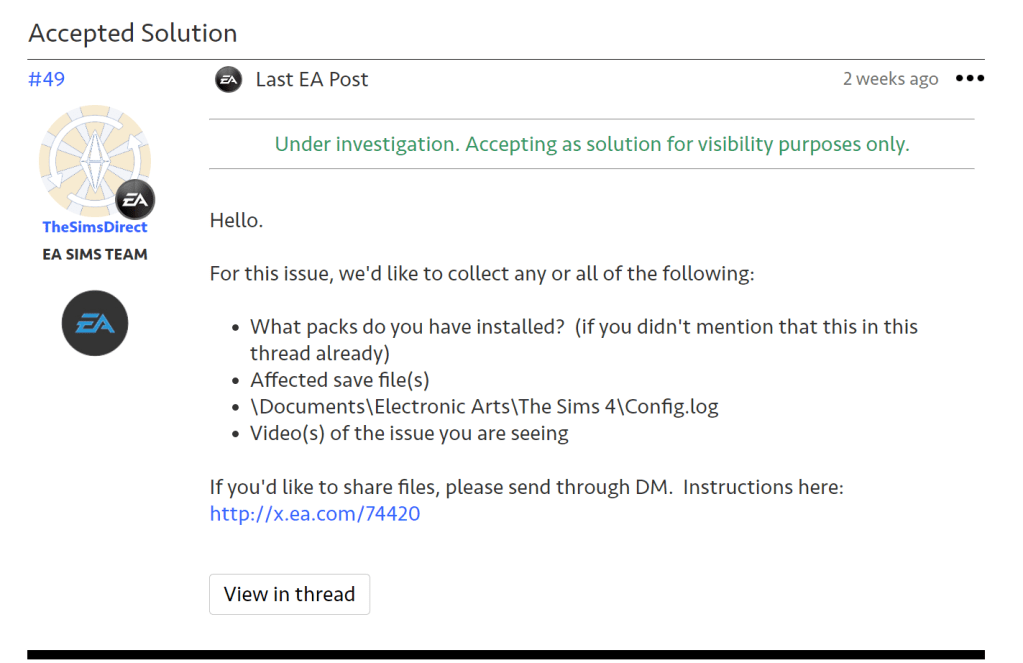
Task: Click the Accepted Solution heading
Action: (x=133, y=33)
